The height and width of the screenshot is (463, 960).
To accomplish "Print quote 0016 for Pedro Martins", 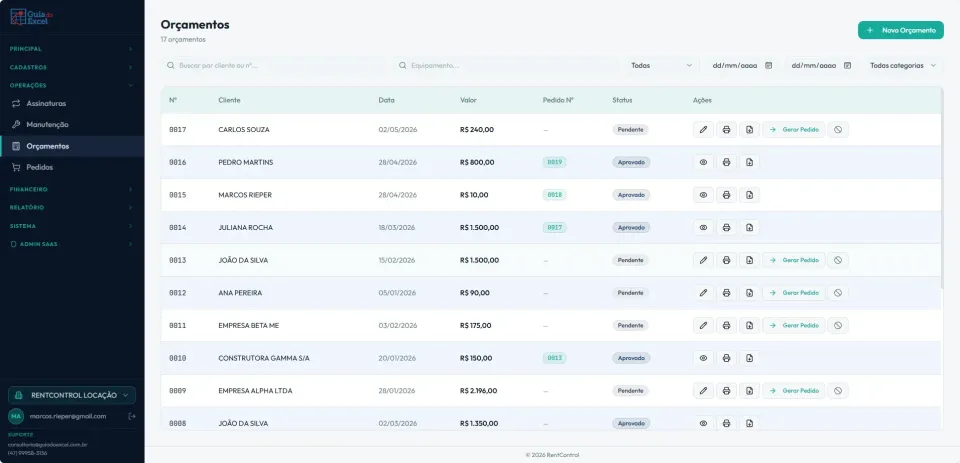I will [726, 162].
